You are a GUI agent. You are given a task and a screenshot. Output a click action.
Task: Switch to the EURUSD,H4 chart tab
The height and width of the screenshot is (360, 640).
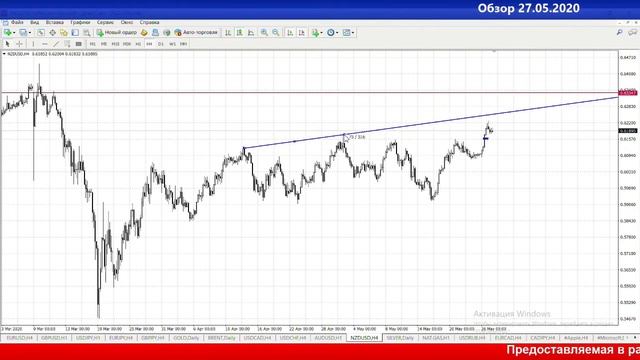pyautogui.click(x=19, y=338)
